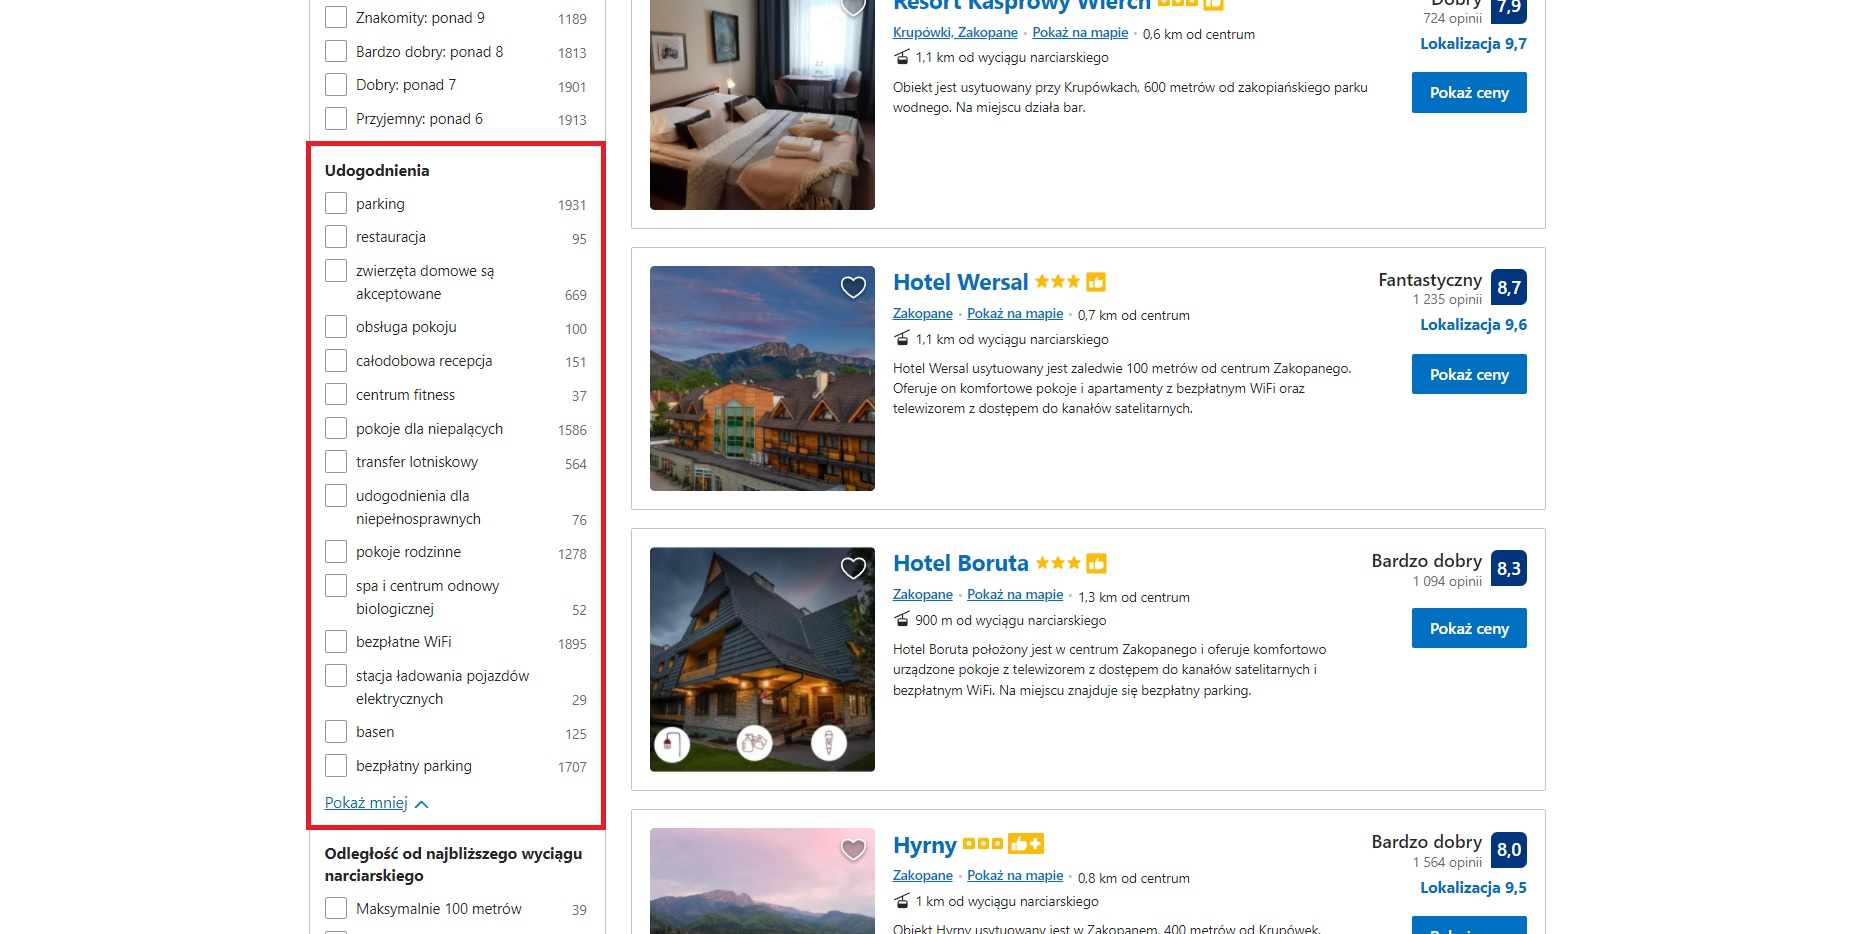Click the 1 235 opinii review count
Image resolution: width=1874 pixels, height=934 pixels.
pyautogui.click(x=1447, y=300)
